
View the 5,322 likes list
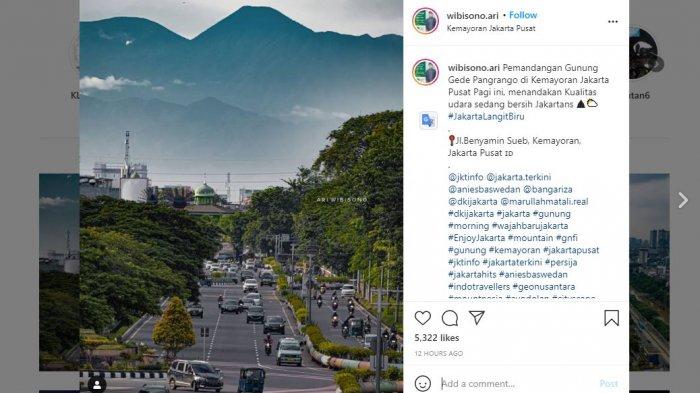point(436,338)
